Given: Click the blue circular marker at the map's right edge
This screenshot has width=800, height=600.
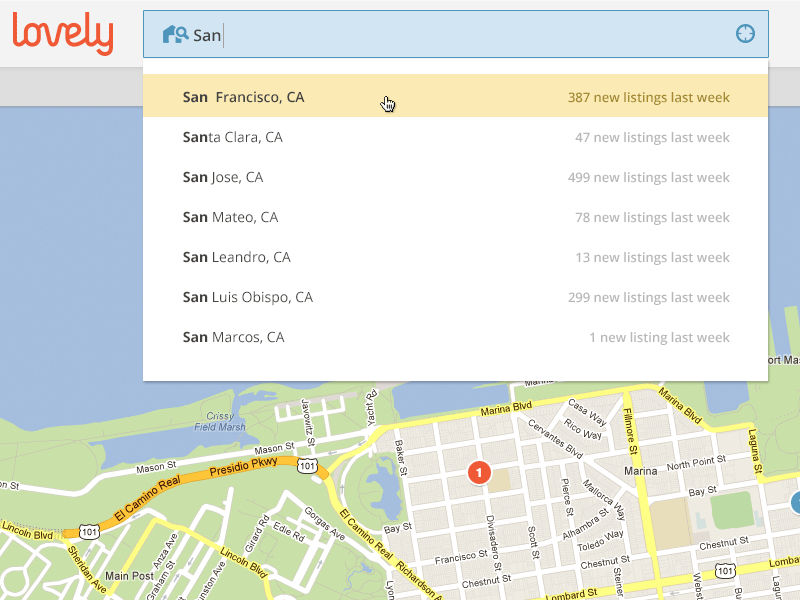Looking at the screenshot, I should click(x=796, y=501).
